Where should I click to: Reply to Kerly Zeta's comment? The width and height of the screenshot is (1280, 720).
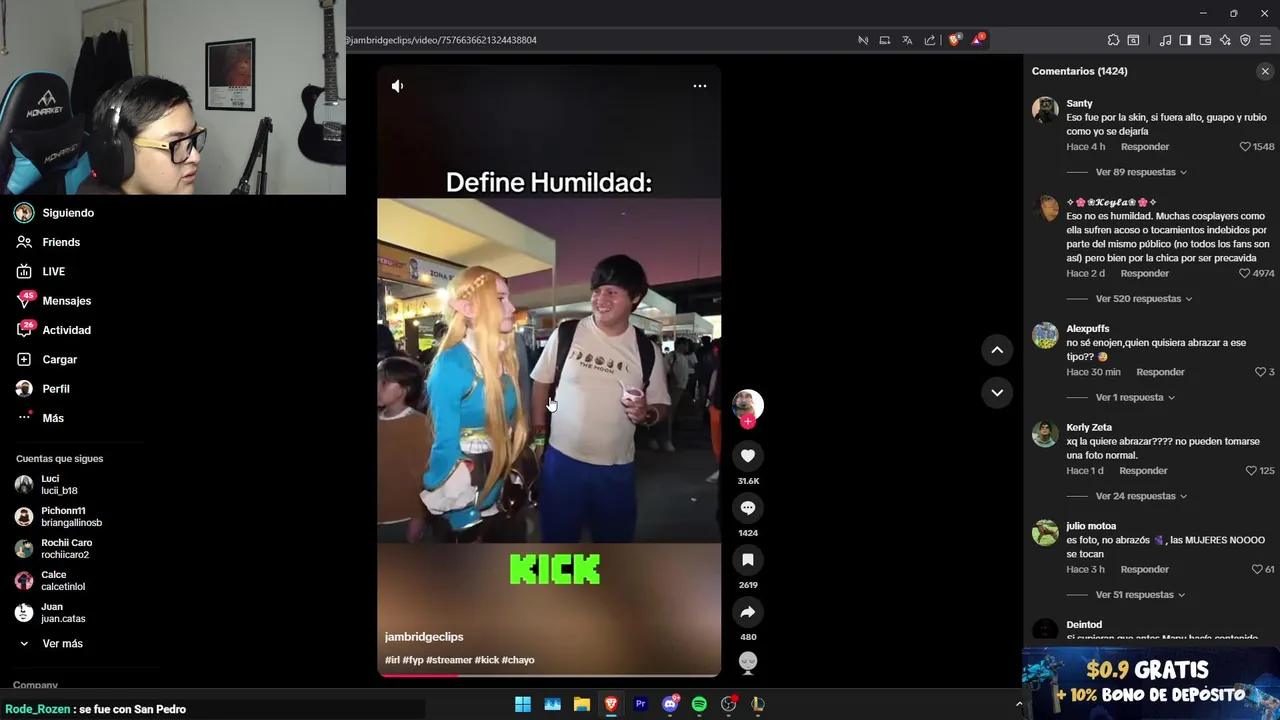(x=1143, y=471)
